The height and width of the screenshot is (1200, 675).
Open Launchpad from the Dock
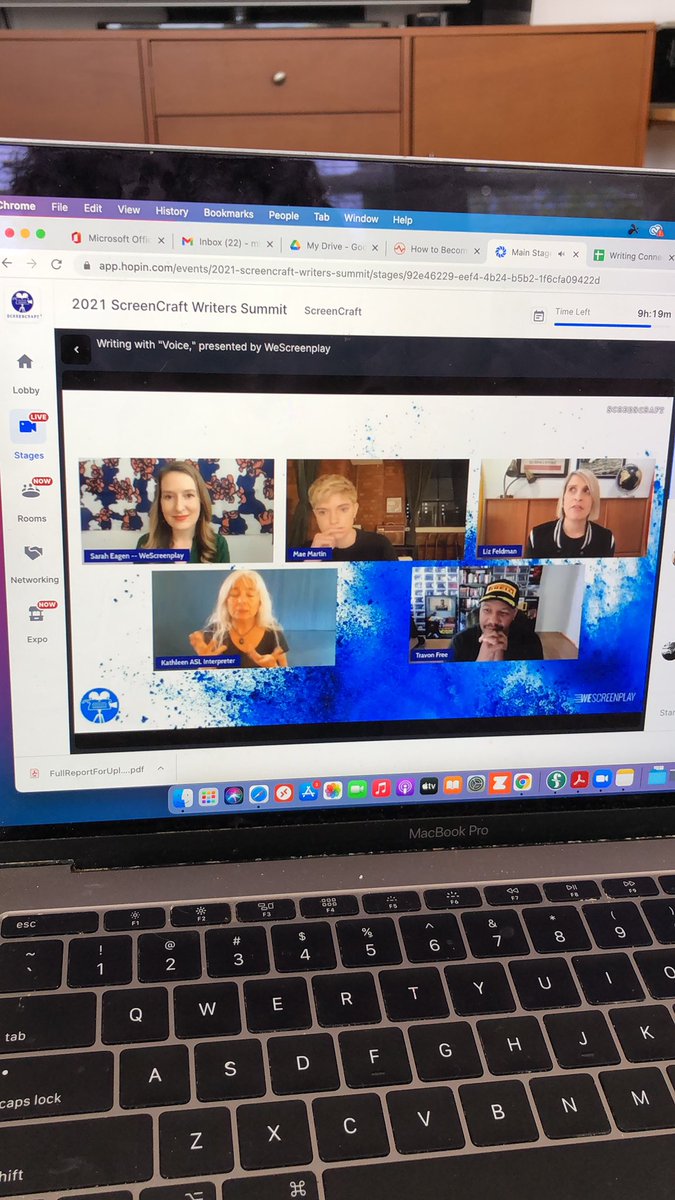[208, 796]
